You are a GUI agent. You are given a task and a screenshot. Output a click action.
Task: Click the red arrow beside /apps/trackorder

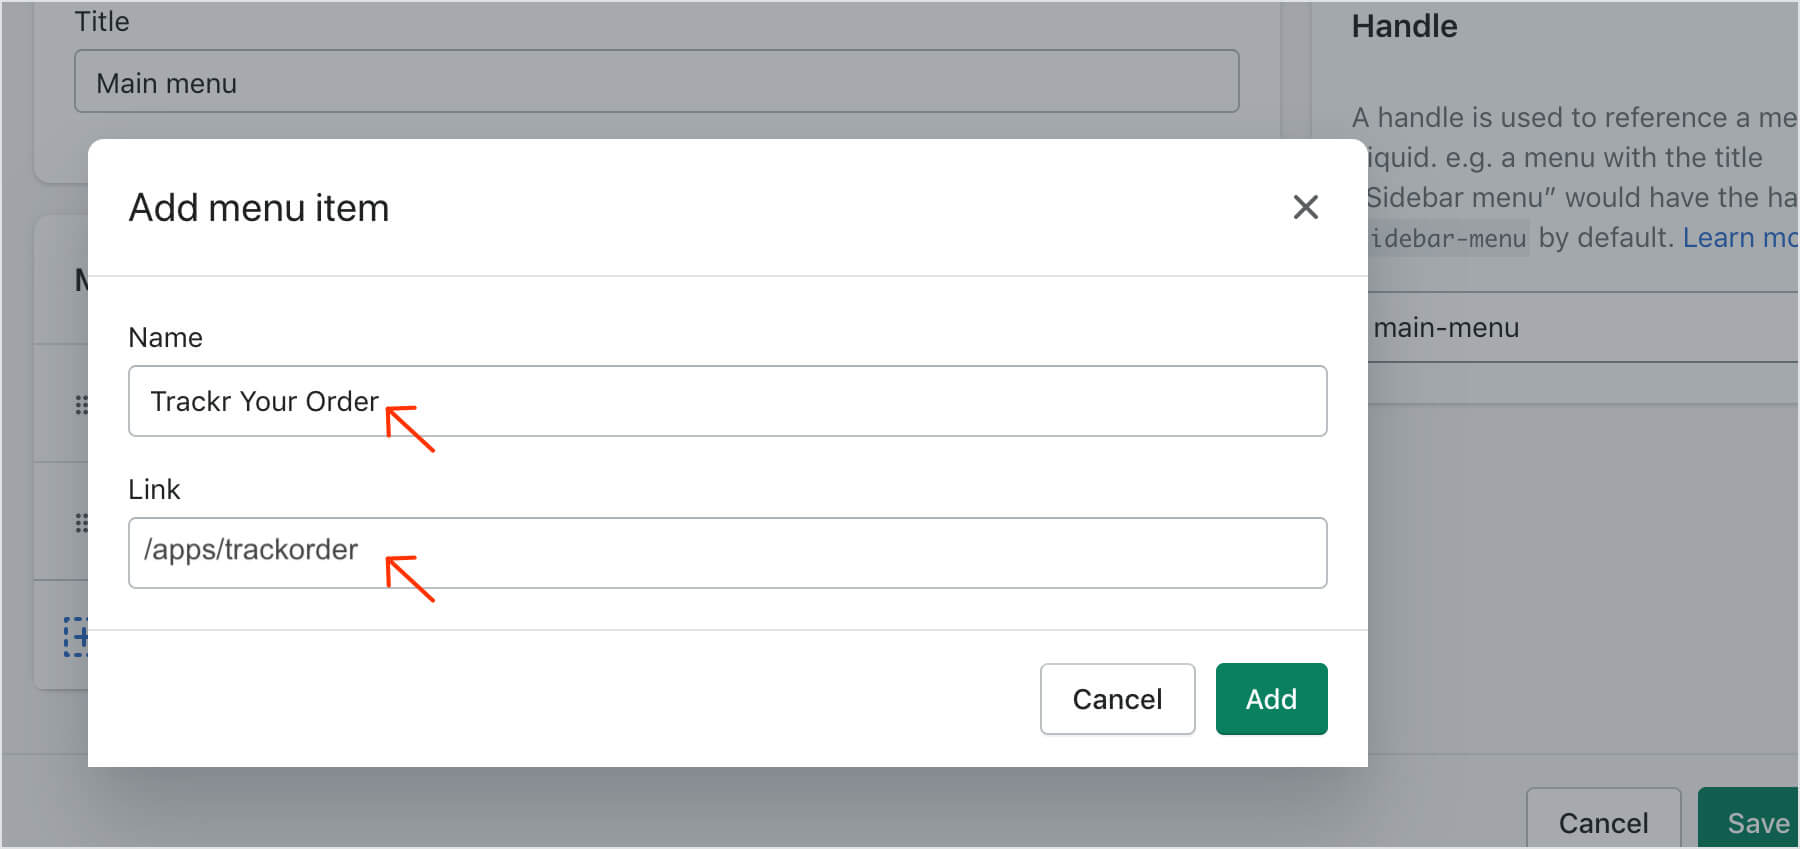point(410,578)
